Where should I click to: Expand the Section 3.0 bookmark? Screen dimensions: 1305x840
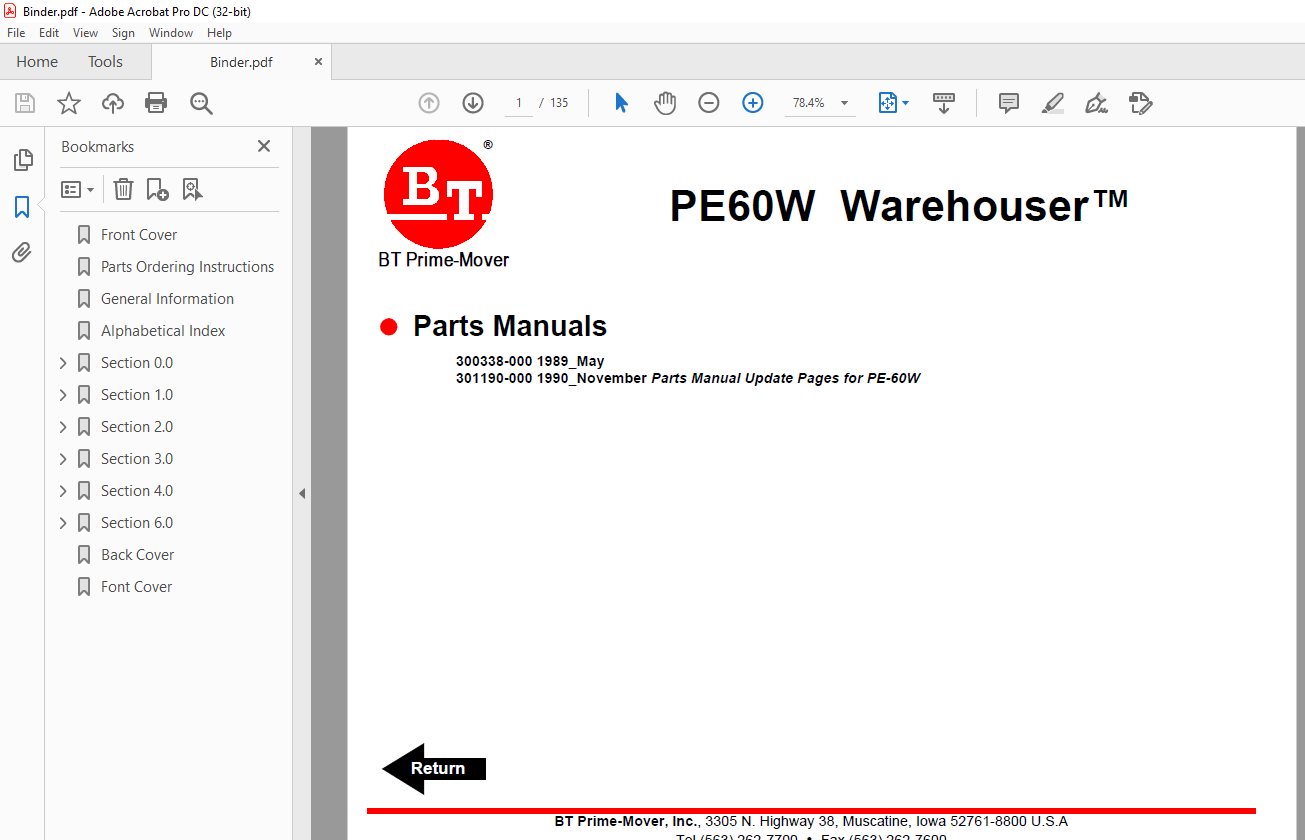(63, 459)
